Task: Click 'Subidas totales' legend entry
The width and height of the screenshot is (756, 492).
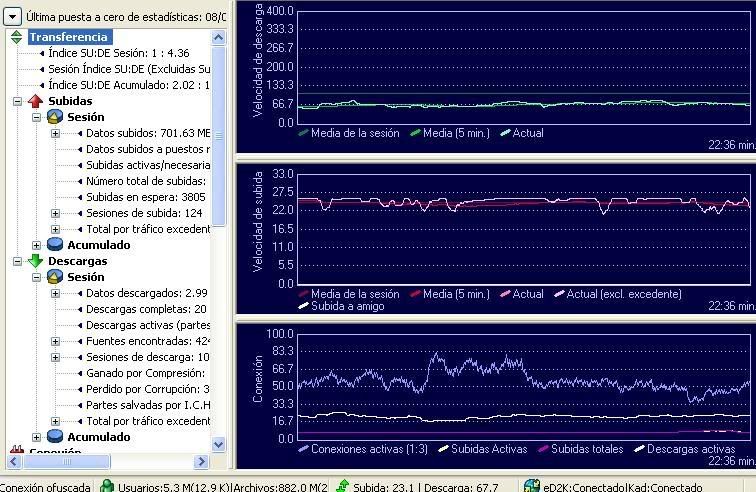Action: (581, 449)
